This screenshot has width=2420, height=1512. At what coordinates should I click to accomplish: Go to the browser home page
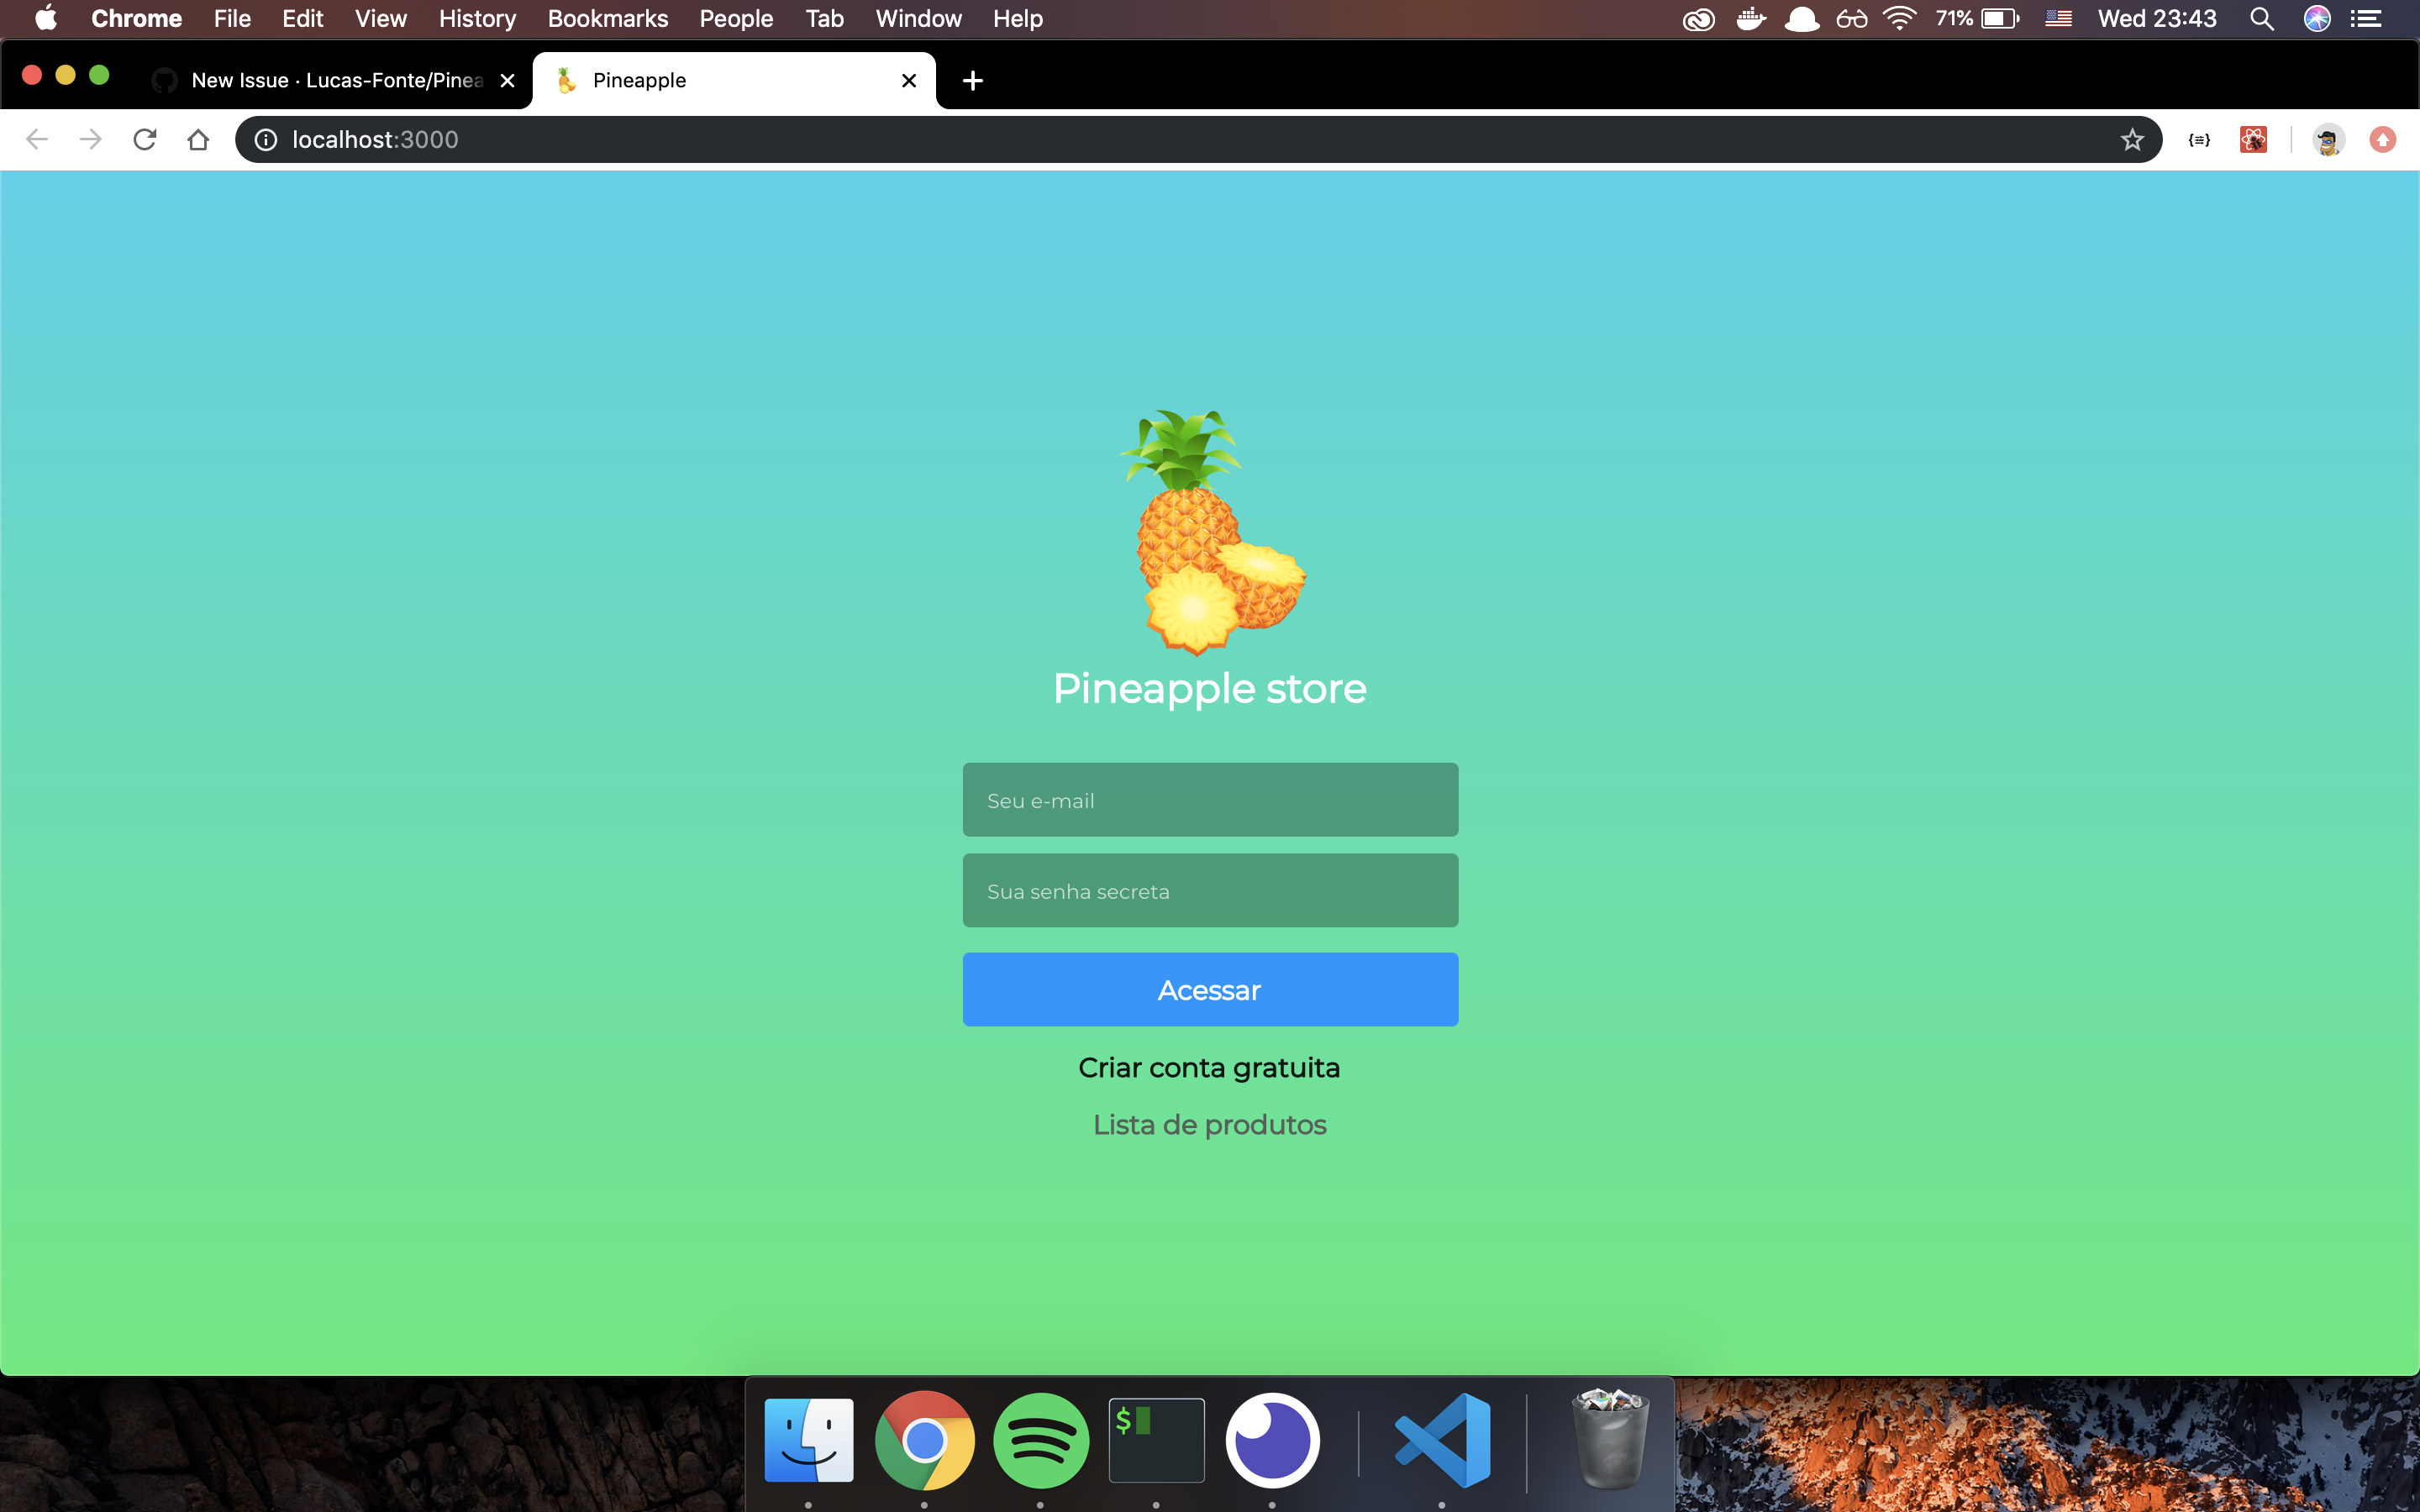(198, 139)
